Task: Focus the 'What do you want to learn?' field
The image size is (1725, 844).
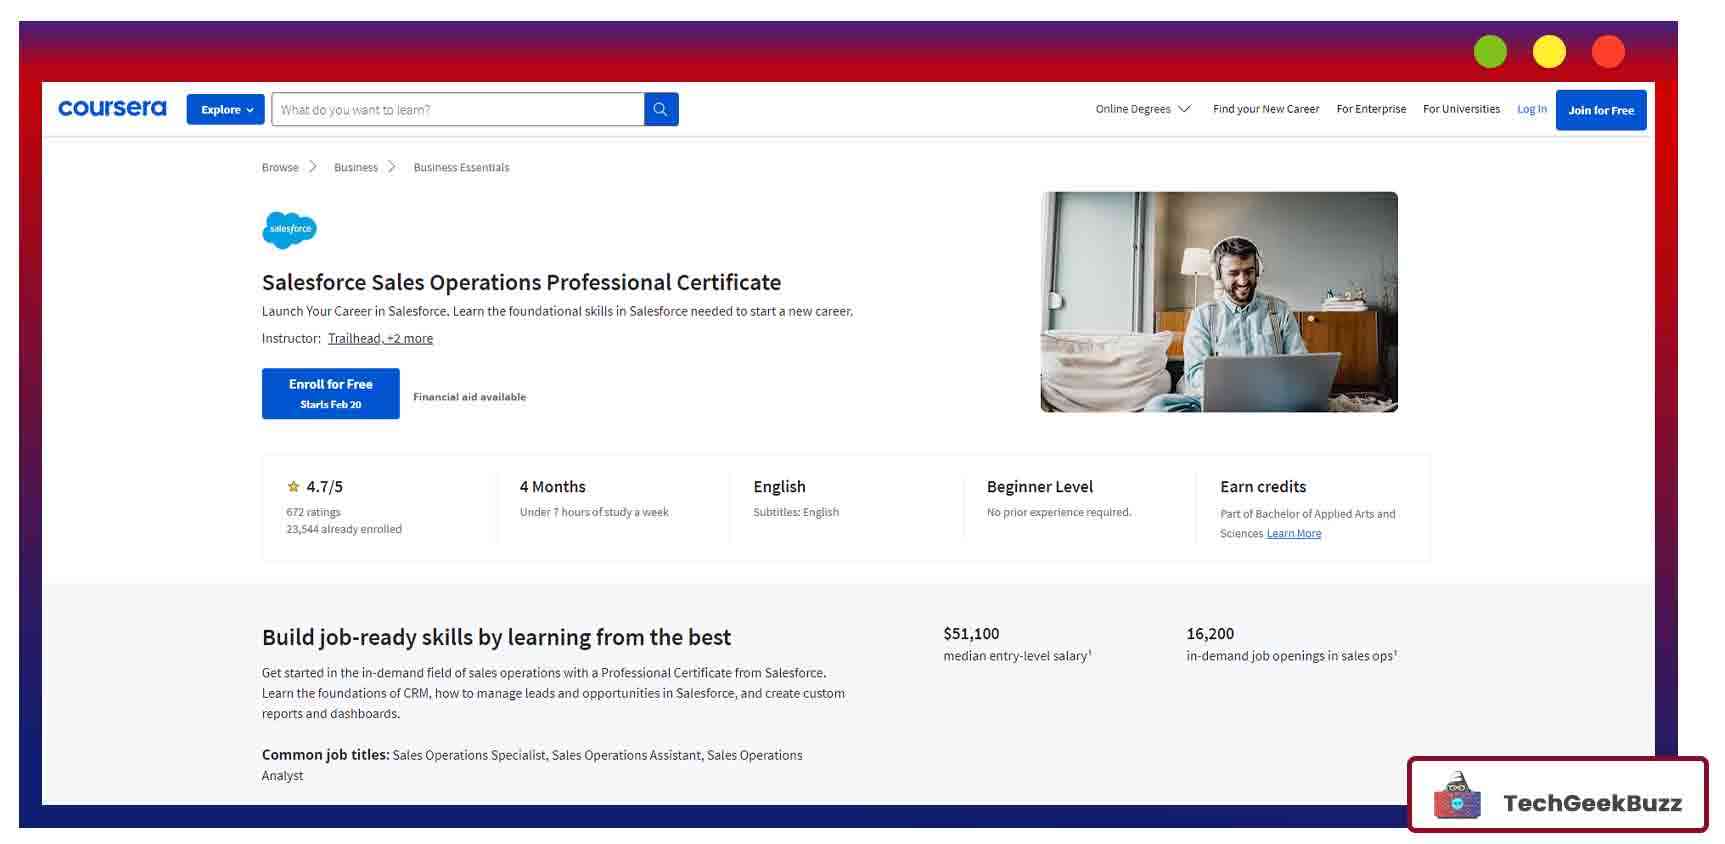Action: [458, 110]
